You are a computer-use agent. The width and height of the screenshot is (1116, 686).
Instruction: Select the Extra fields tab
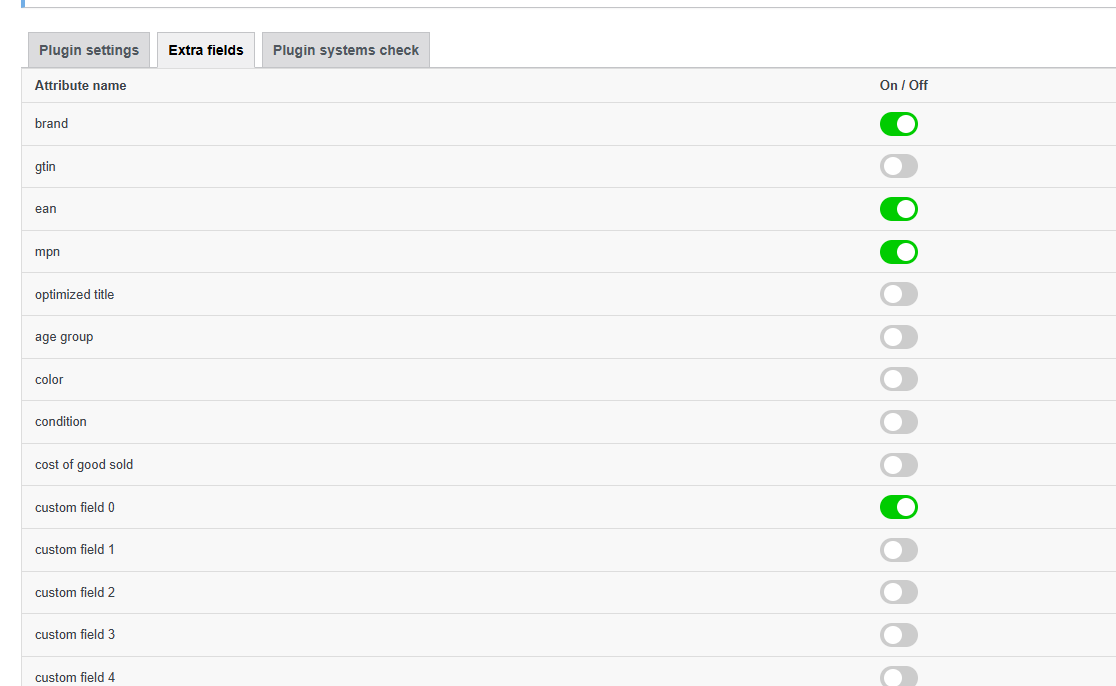(x=206, y=51)
